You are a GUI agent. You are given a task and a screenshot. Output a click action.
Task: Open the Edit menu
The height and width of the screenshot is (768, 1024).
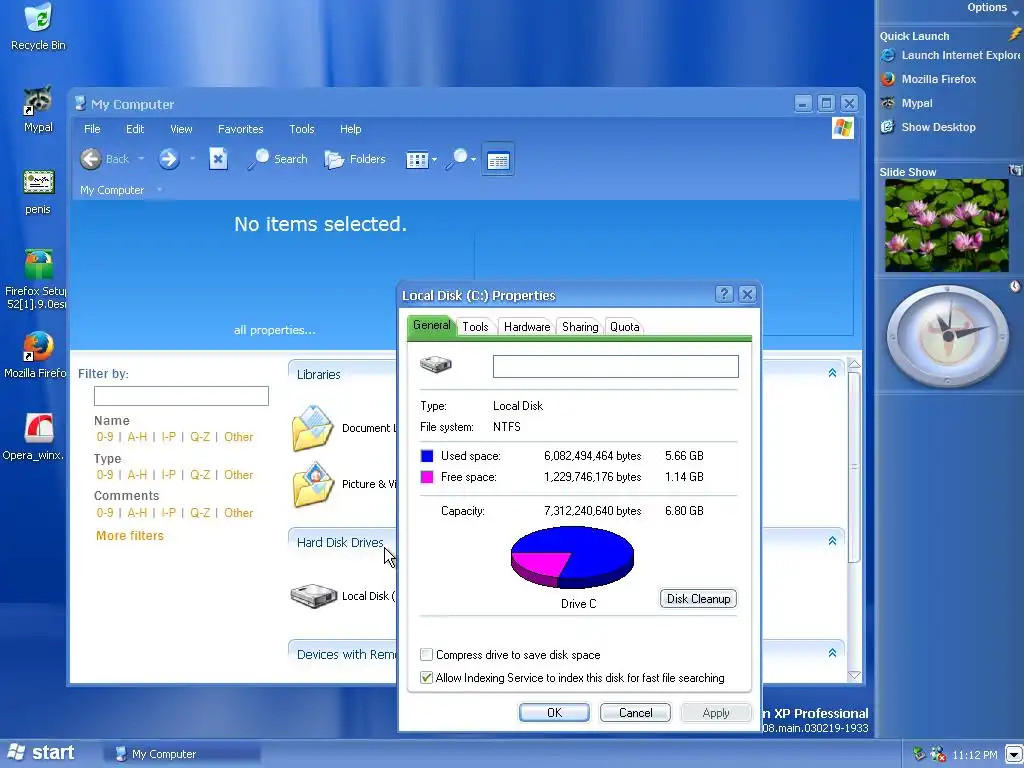coord(135,129)
